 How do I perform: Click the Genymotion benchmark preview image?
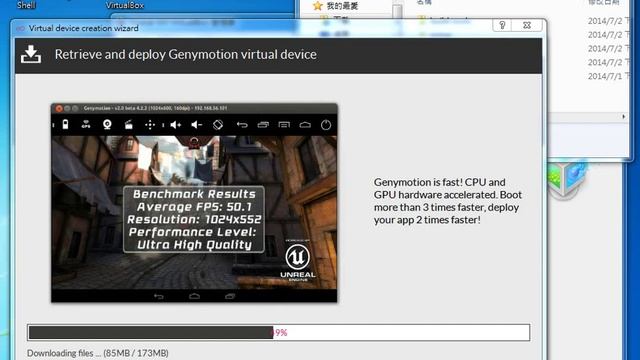click(194, 203)
